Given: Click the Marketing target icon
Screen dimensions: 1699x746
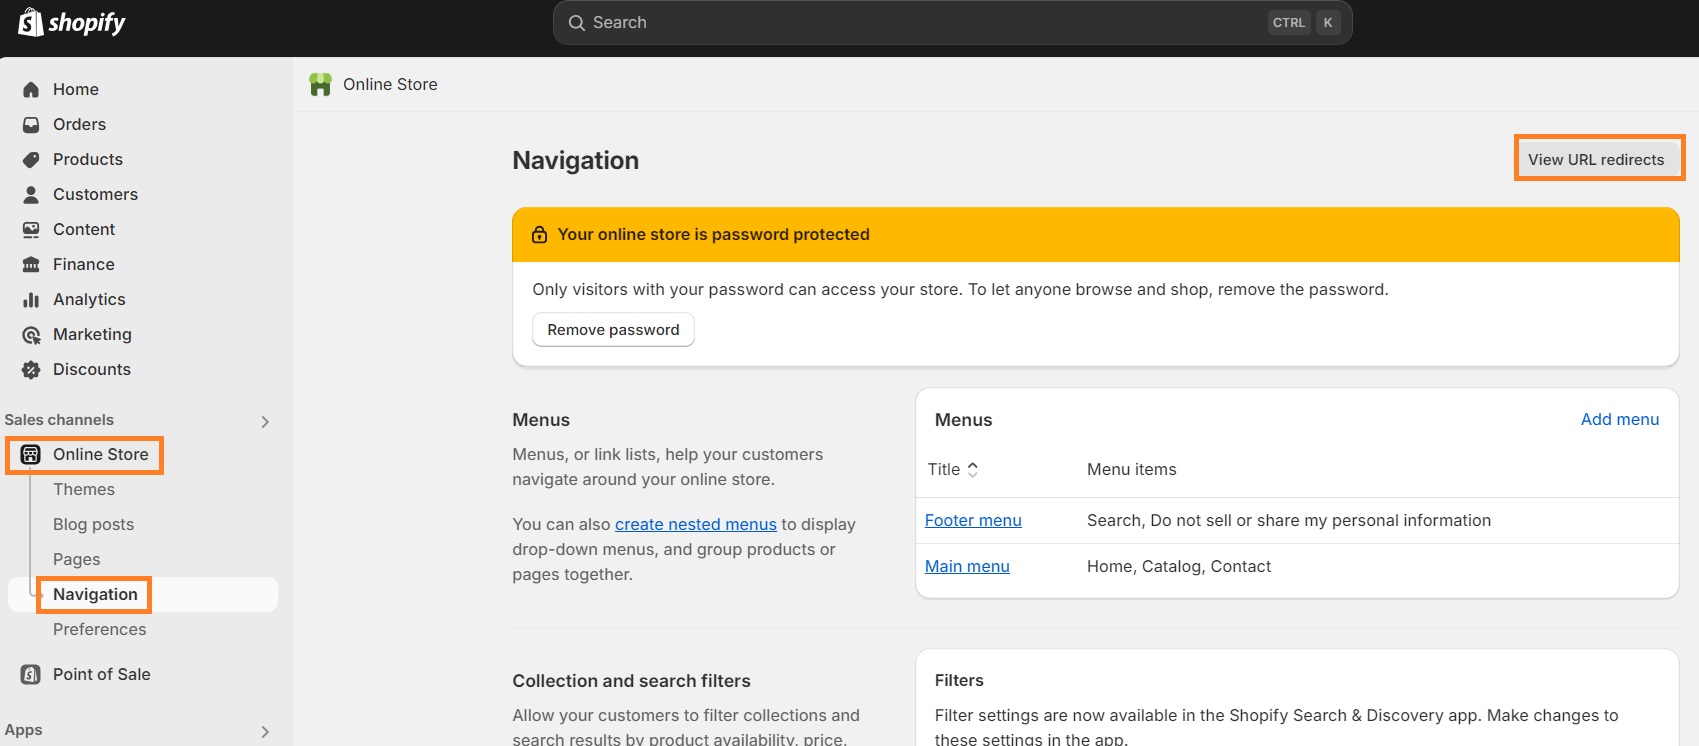Looking at the screenshot, I should pyautogui.click(x=31, y=335).
